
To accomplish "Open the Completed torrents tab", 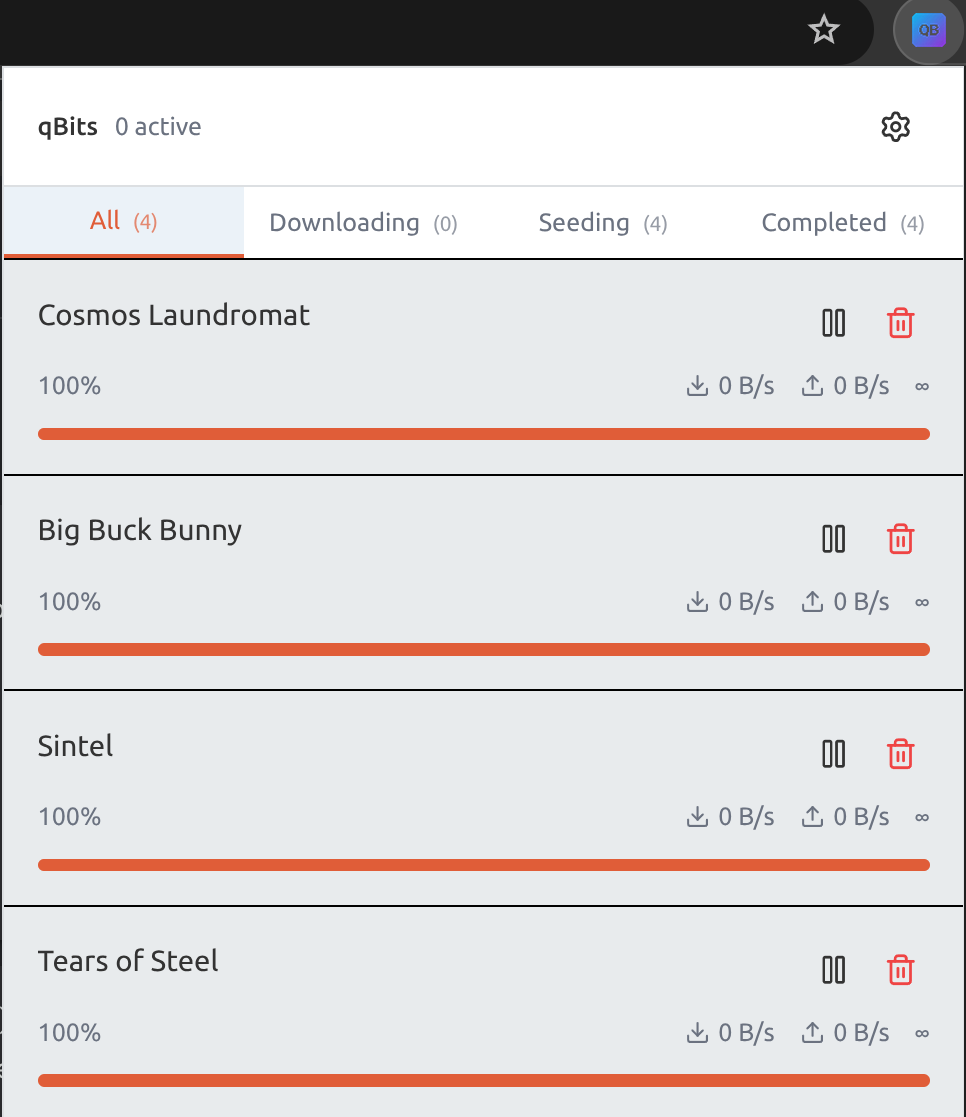I will click(841, 222).
